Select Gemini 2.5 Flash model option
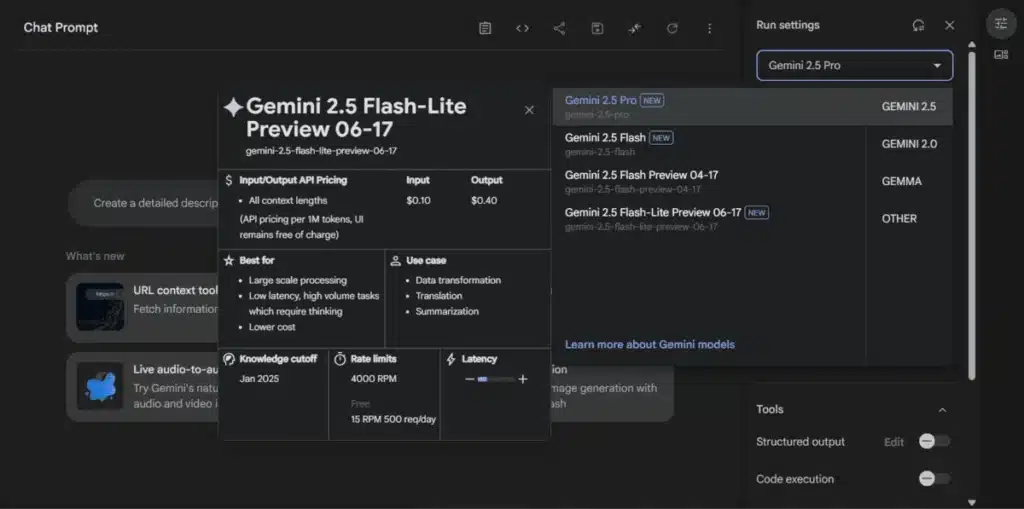The width and height of the screenshot is (1024, 509). tap(709, 144)
